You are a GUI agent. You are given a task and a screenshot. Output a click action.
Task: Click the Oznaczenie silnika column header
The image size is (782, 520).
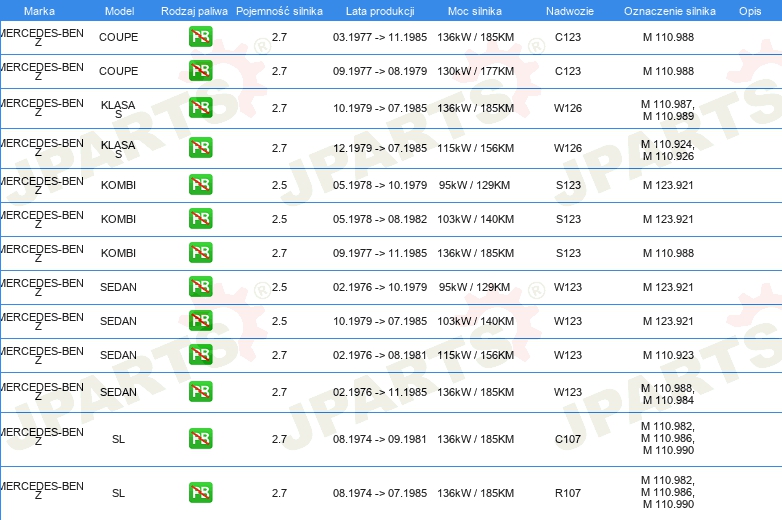point(669,11)
